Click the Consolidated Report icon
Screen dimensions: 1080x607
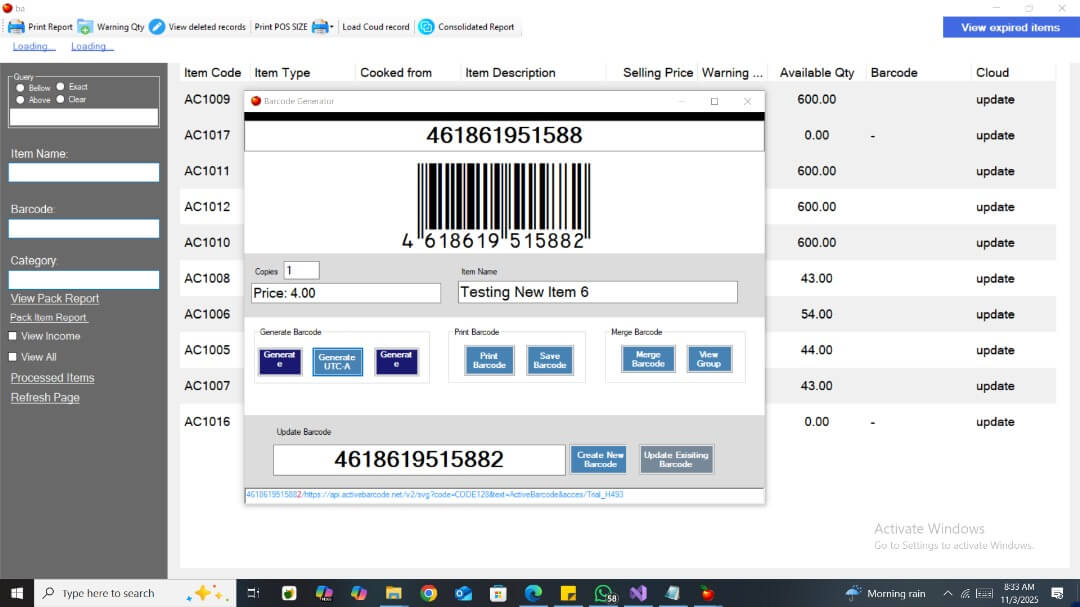(426, 27)
